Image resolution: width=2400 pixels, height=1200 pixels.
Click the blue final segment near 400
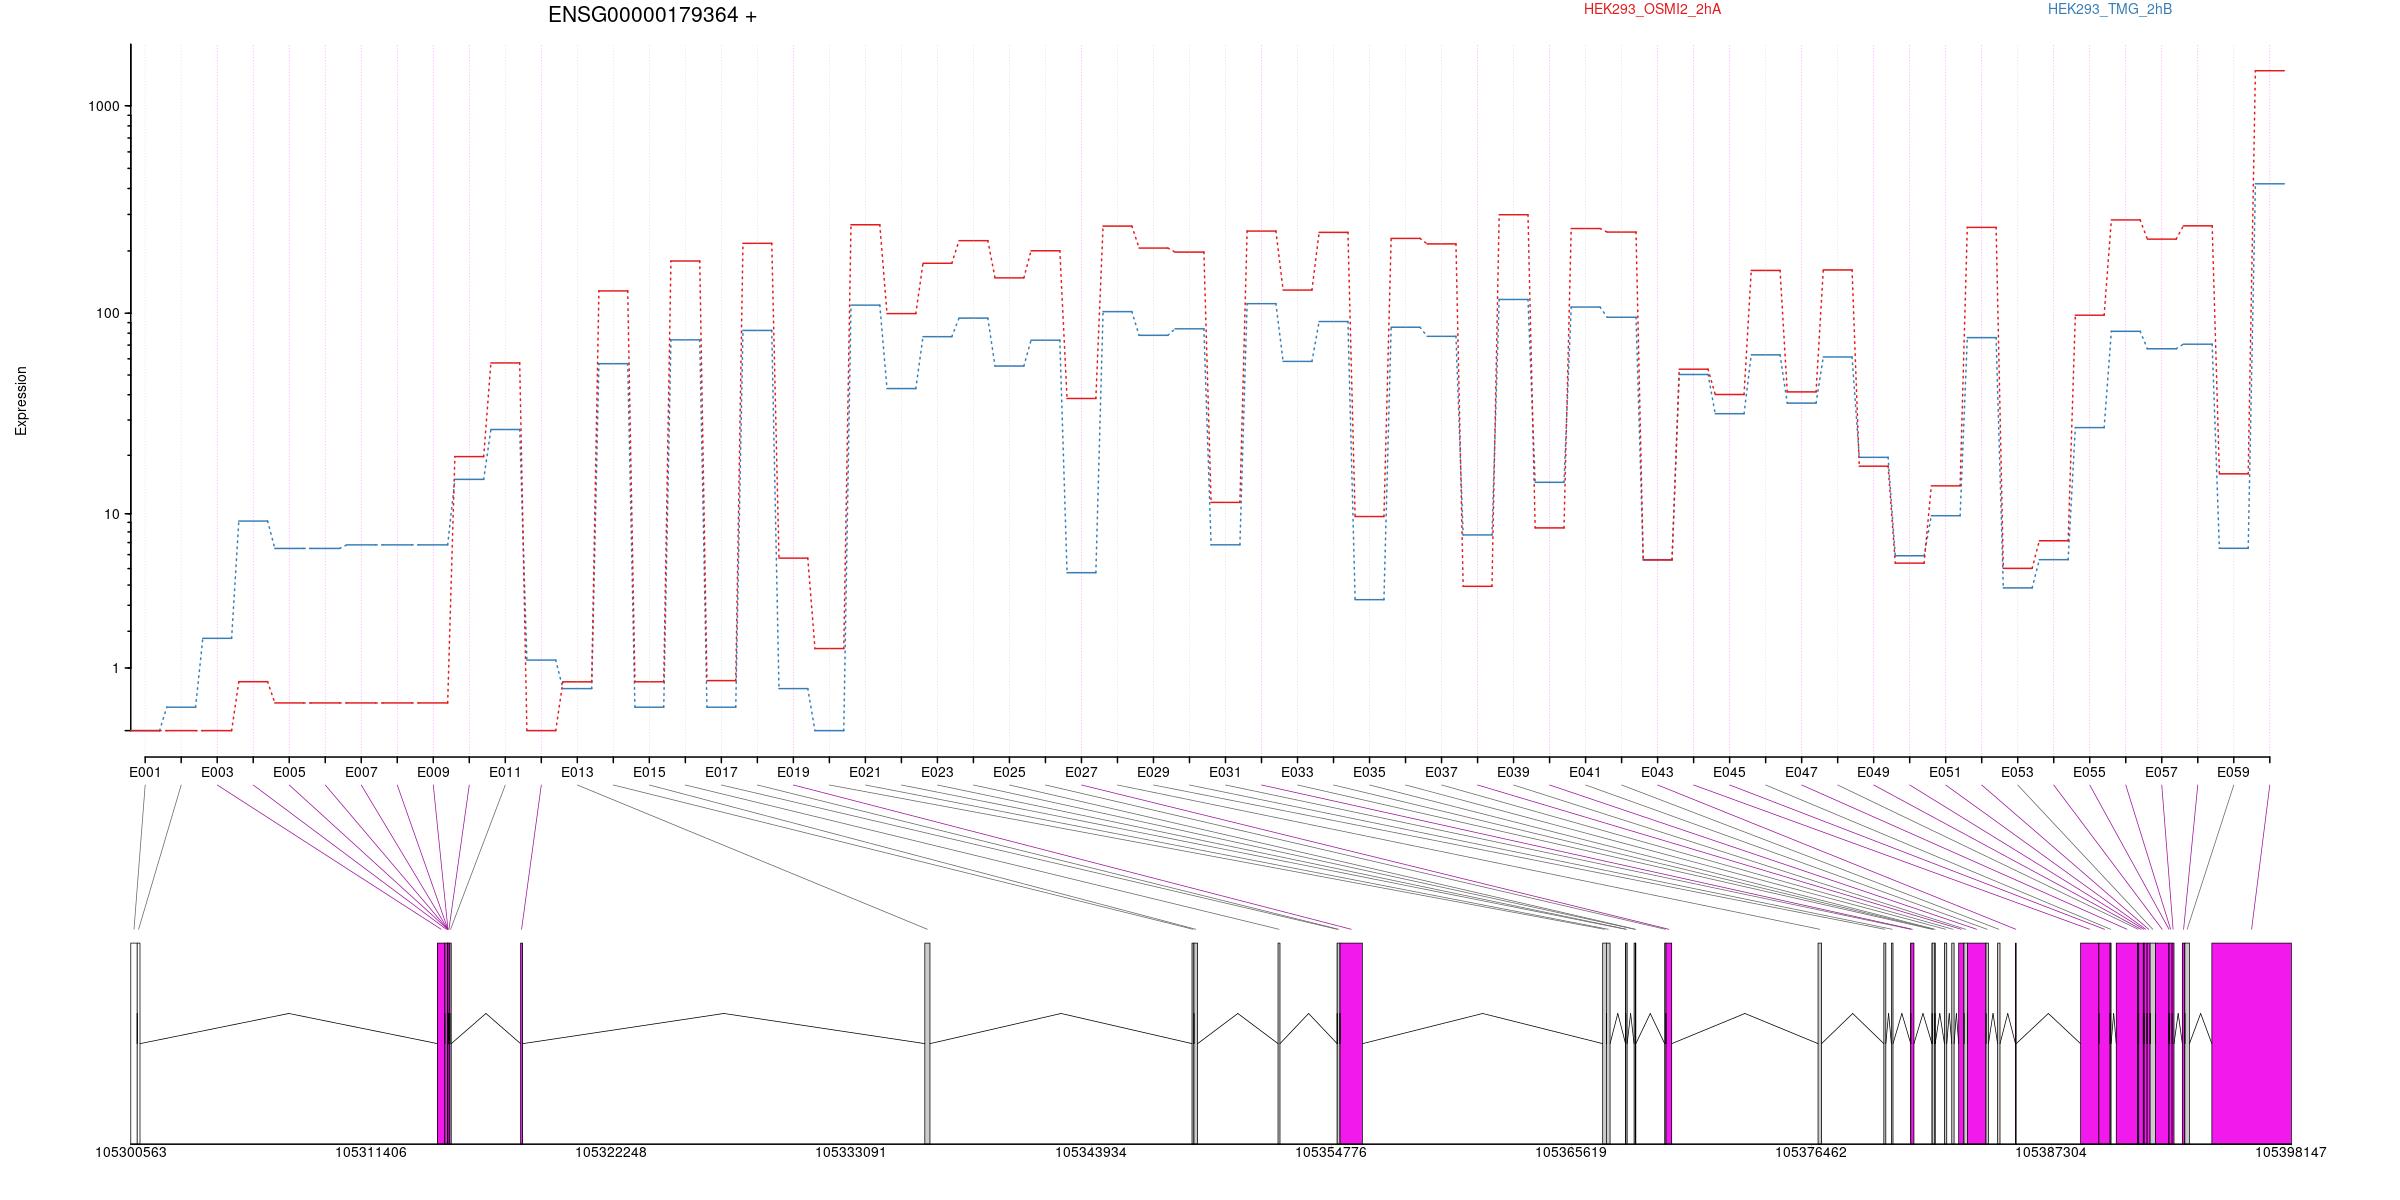click(x=2270, y=184)
